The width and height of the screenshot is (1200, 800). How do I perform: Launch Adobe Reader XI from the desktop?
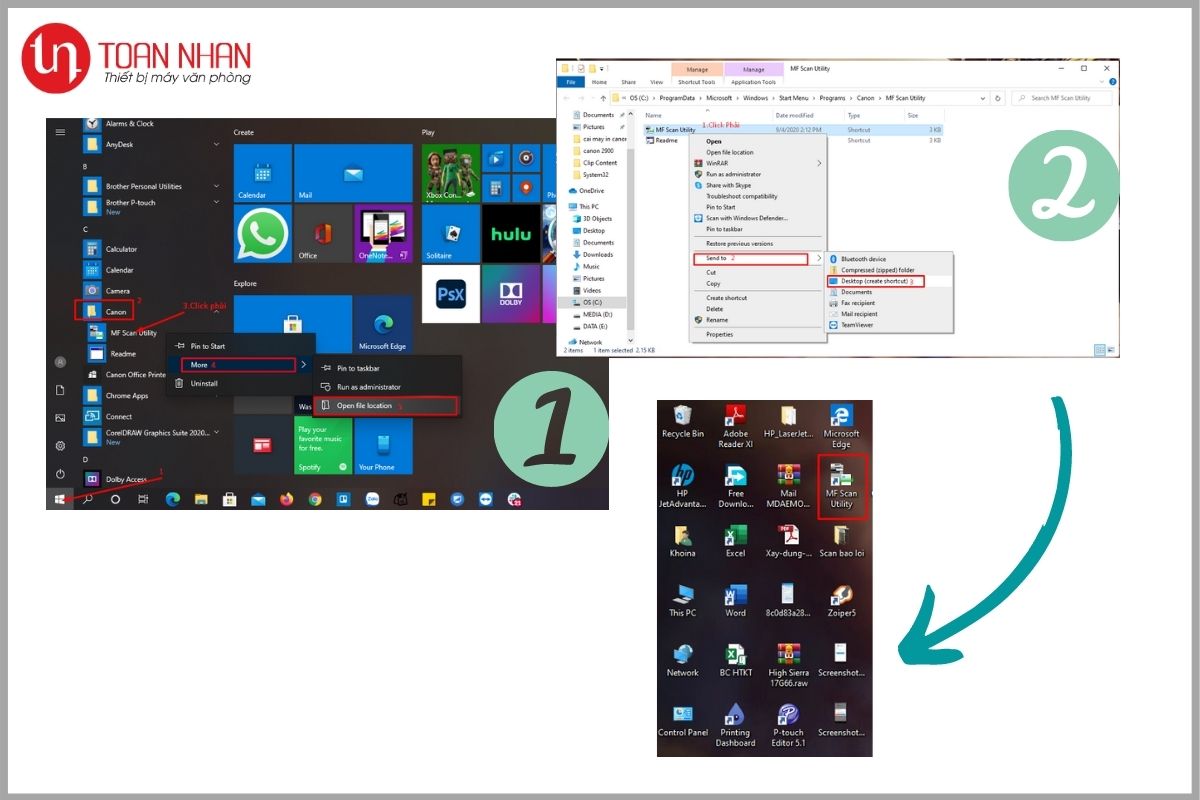pos(735,426)
